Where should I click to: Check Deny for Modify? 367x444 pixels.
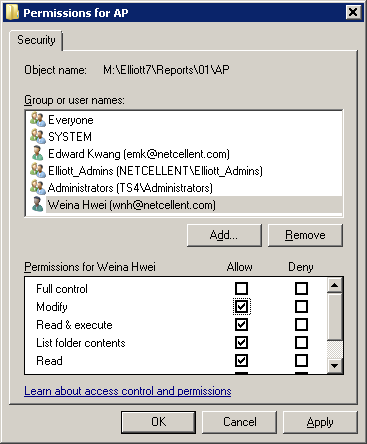tap(301, 306)
